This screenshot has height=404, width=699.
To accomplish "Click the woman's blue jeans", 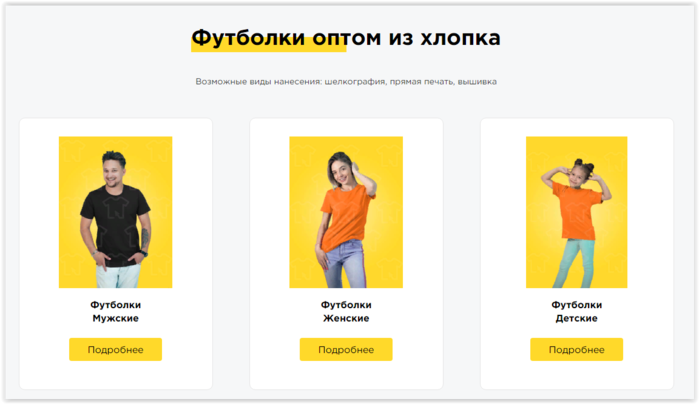I will [x=344, y=265].
